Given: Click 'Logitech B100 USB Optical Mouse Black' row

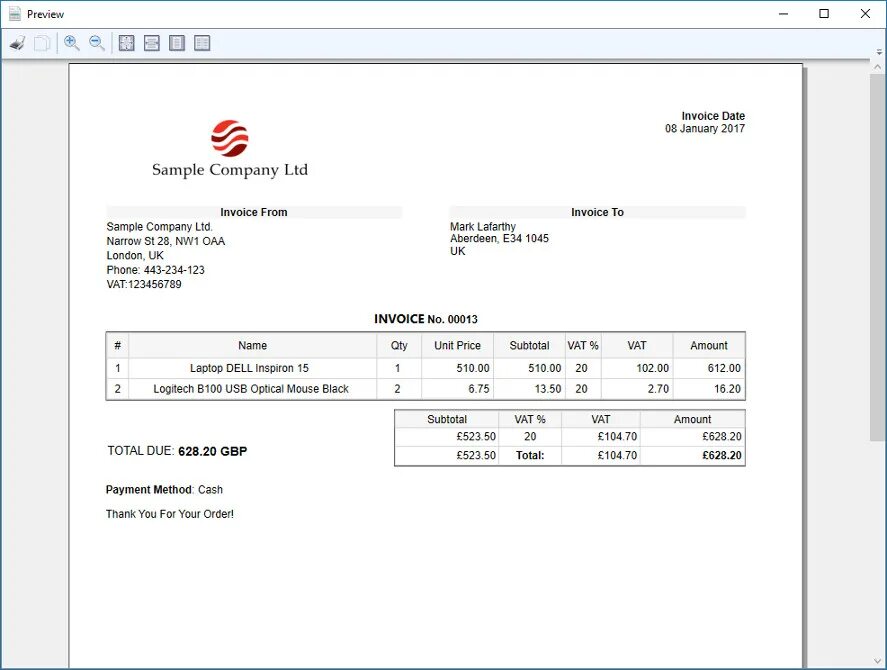Looking at the screenshot, I should click(x=251, y=389).
